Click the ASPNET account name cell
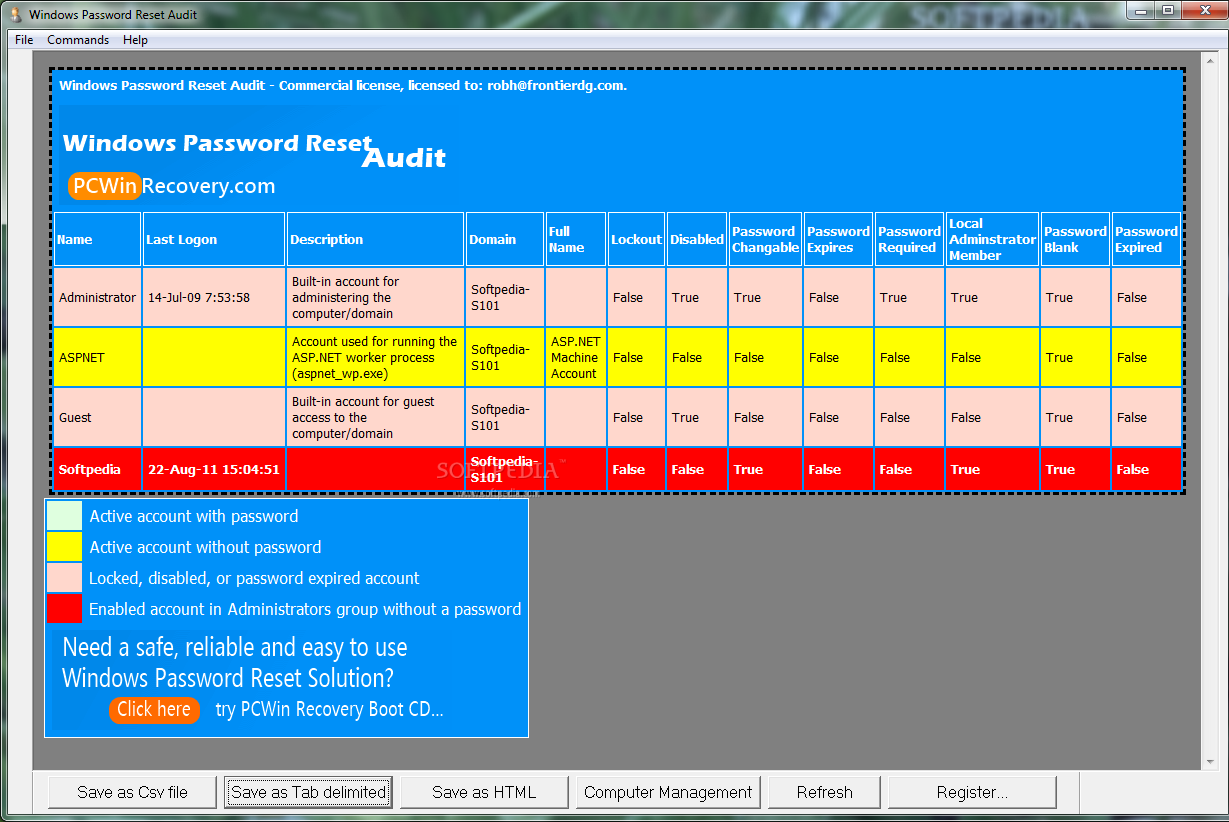1229x822 pixels. point(97,357)
